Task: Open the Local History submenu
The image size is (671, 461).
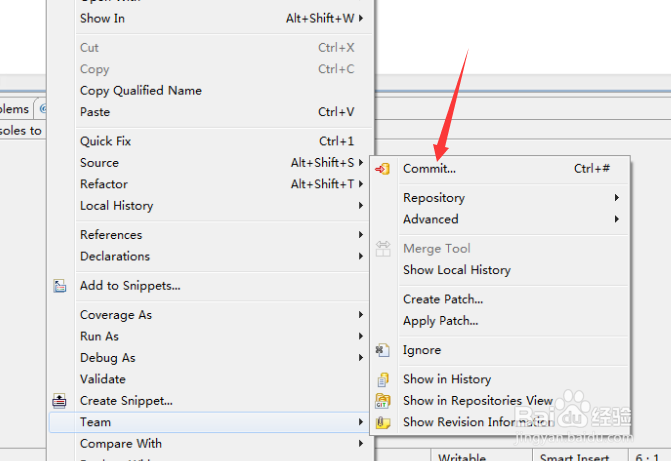Action: click(210, 206)
